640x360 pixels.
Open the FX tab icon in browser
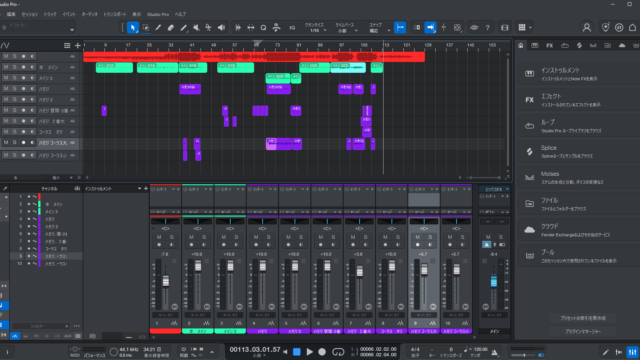point(549,45)
